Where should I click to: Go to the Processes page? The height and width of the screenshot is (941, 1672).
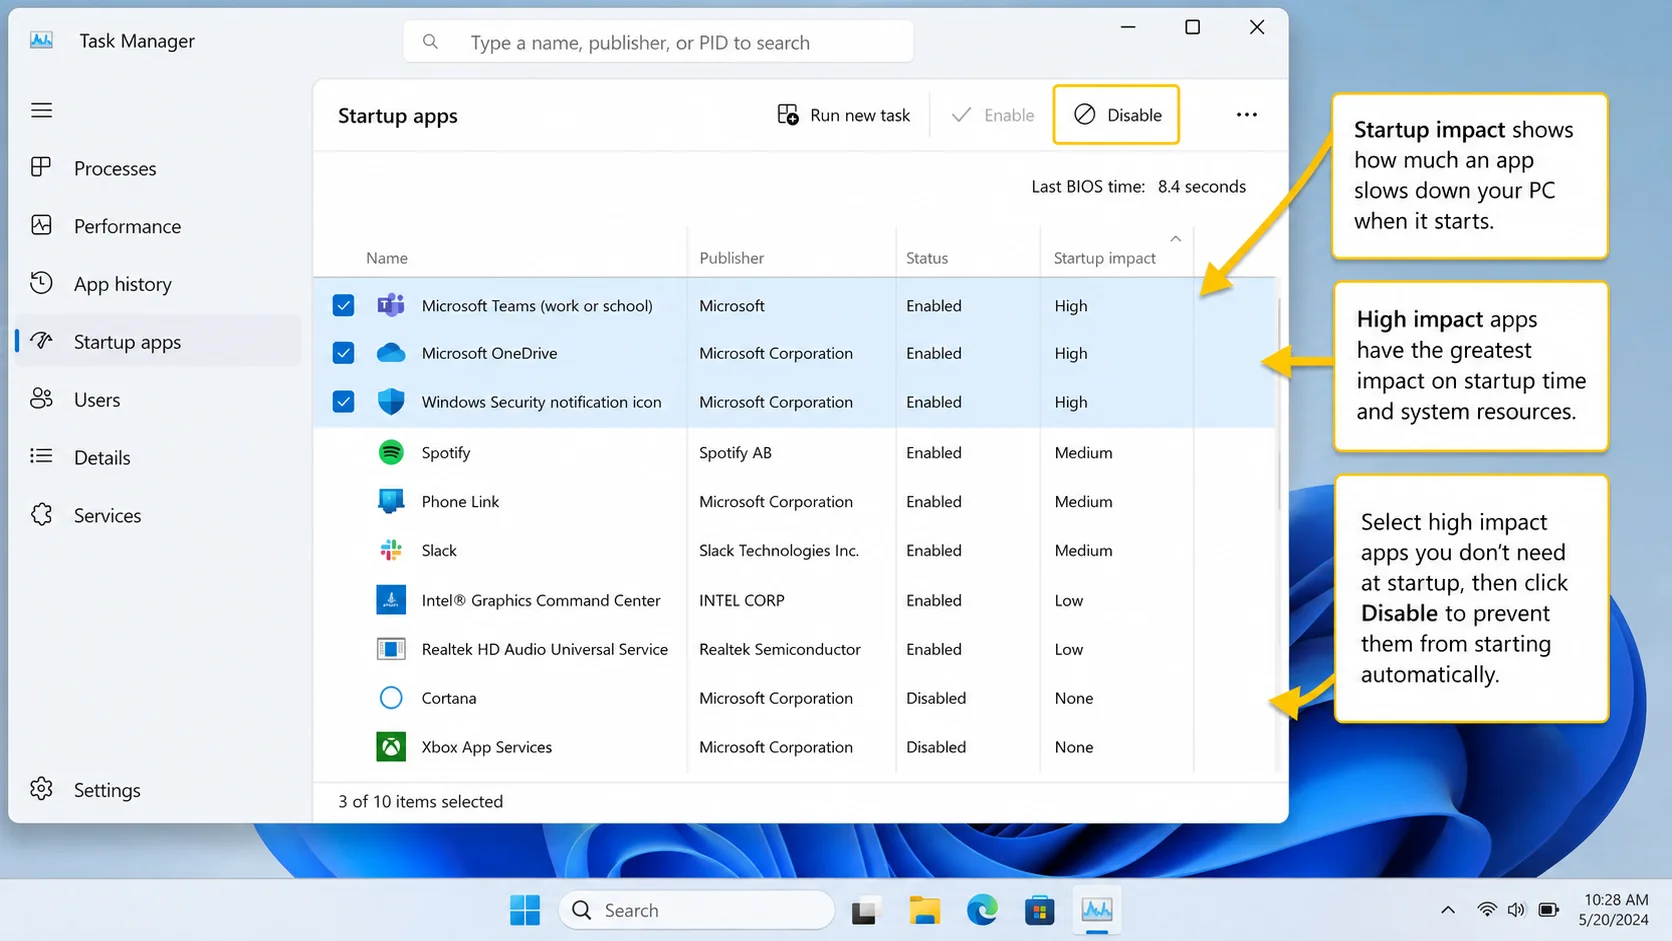158,168
